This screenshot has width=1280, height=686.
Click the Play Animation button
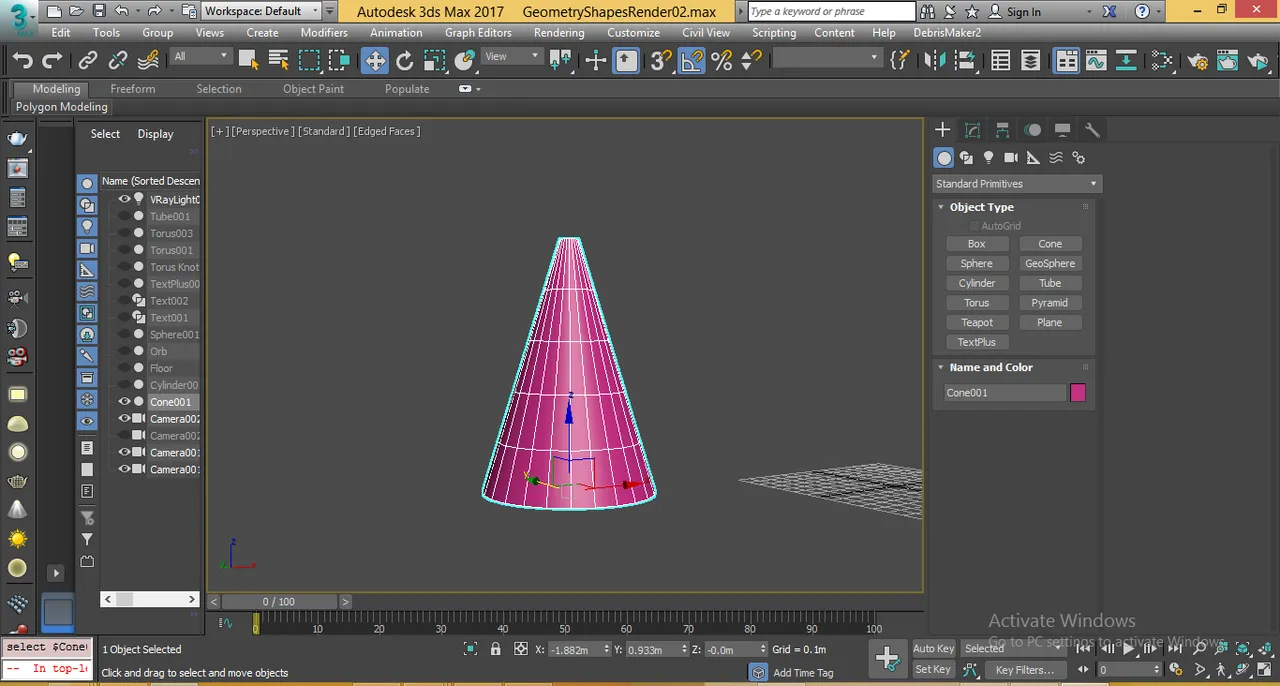point(1129,648)
